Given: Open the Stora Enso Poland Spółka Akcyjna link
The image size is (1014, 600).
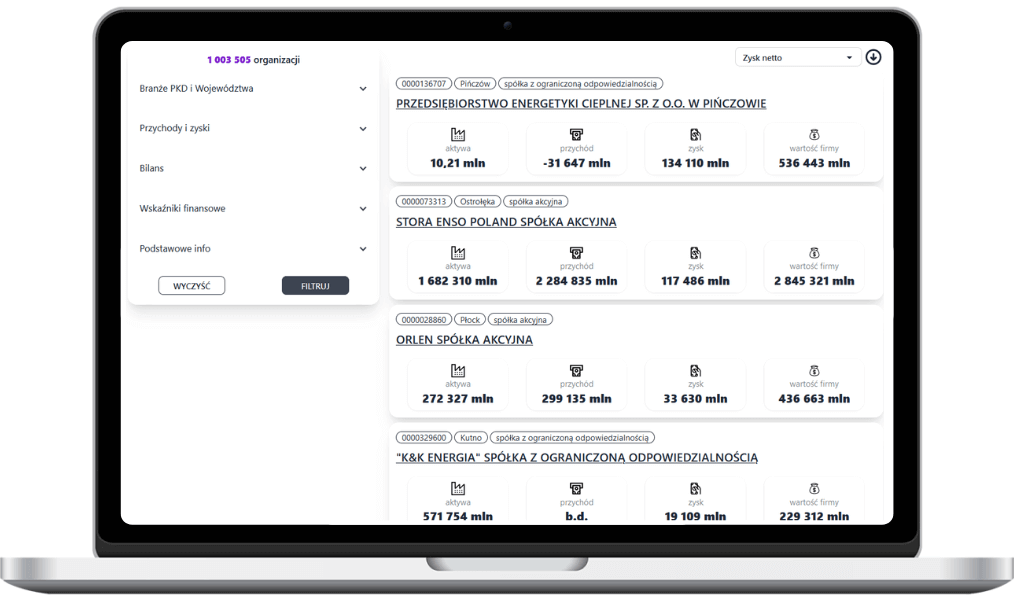Looking at the screenshot, I should pos(506,222).
